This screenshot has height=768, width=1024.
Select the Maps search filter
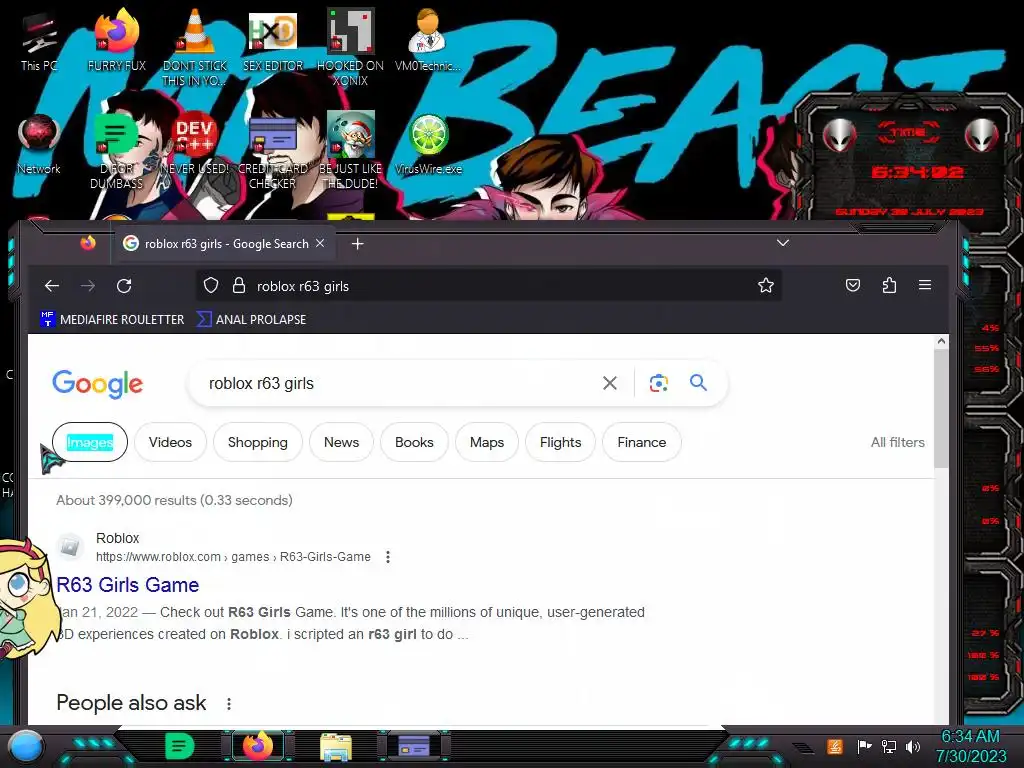point(487,442)
